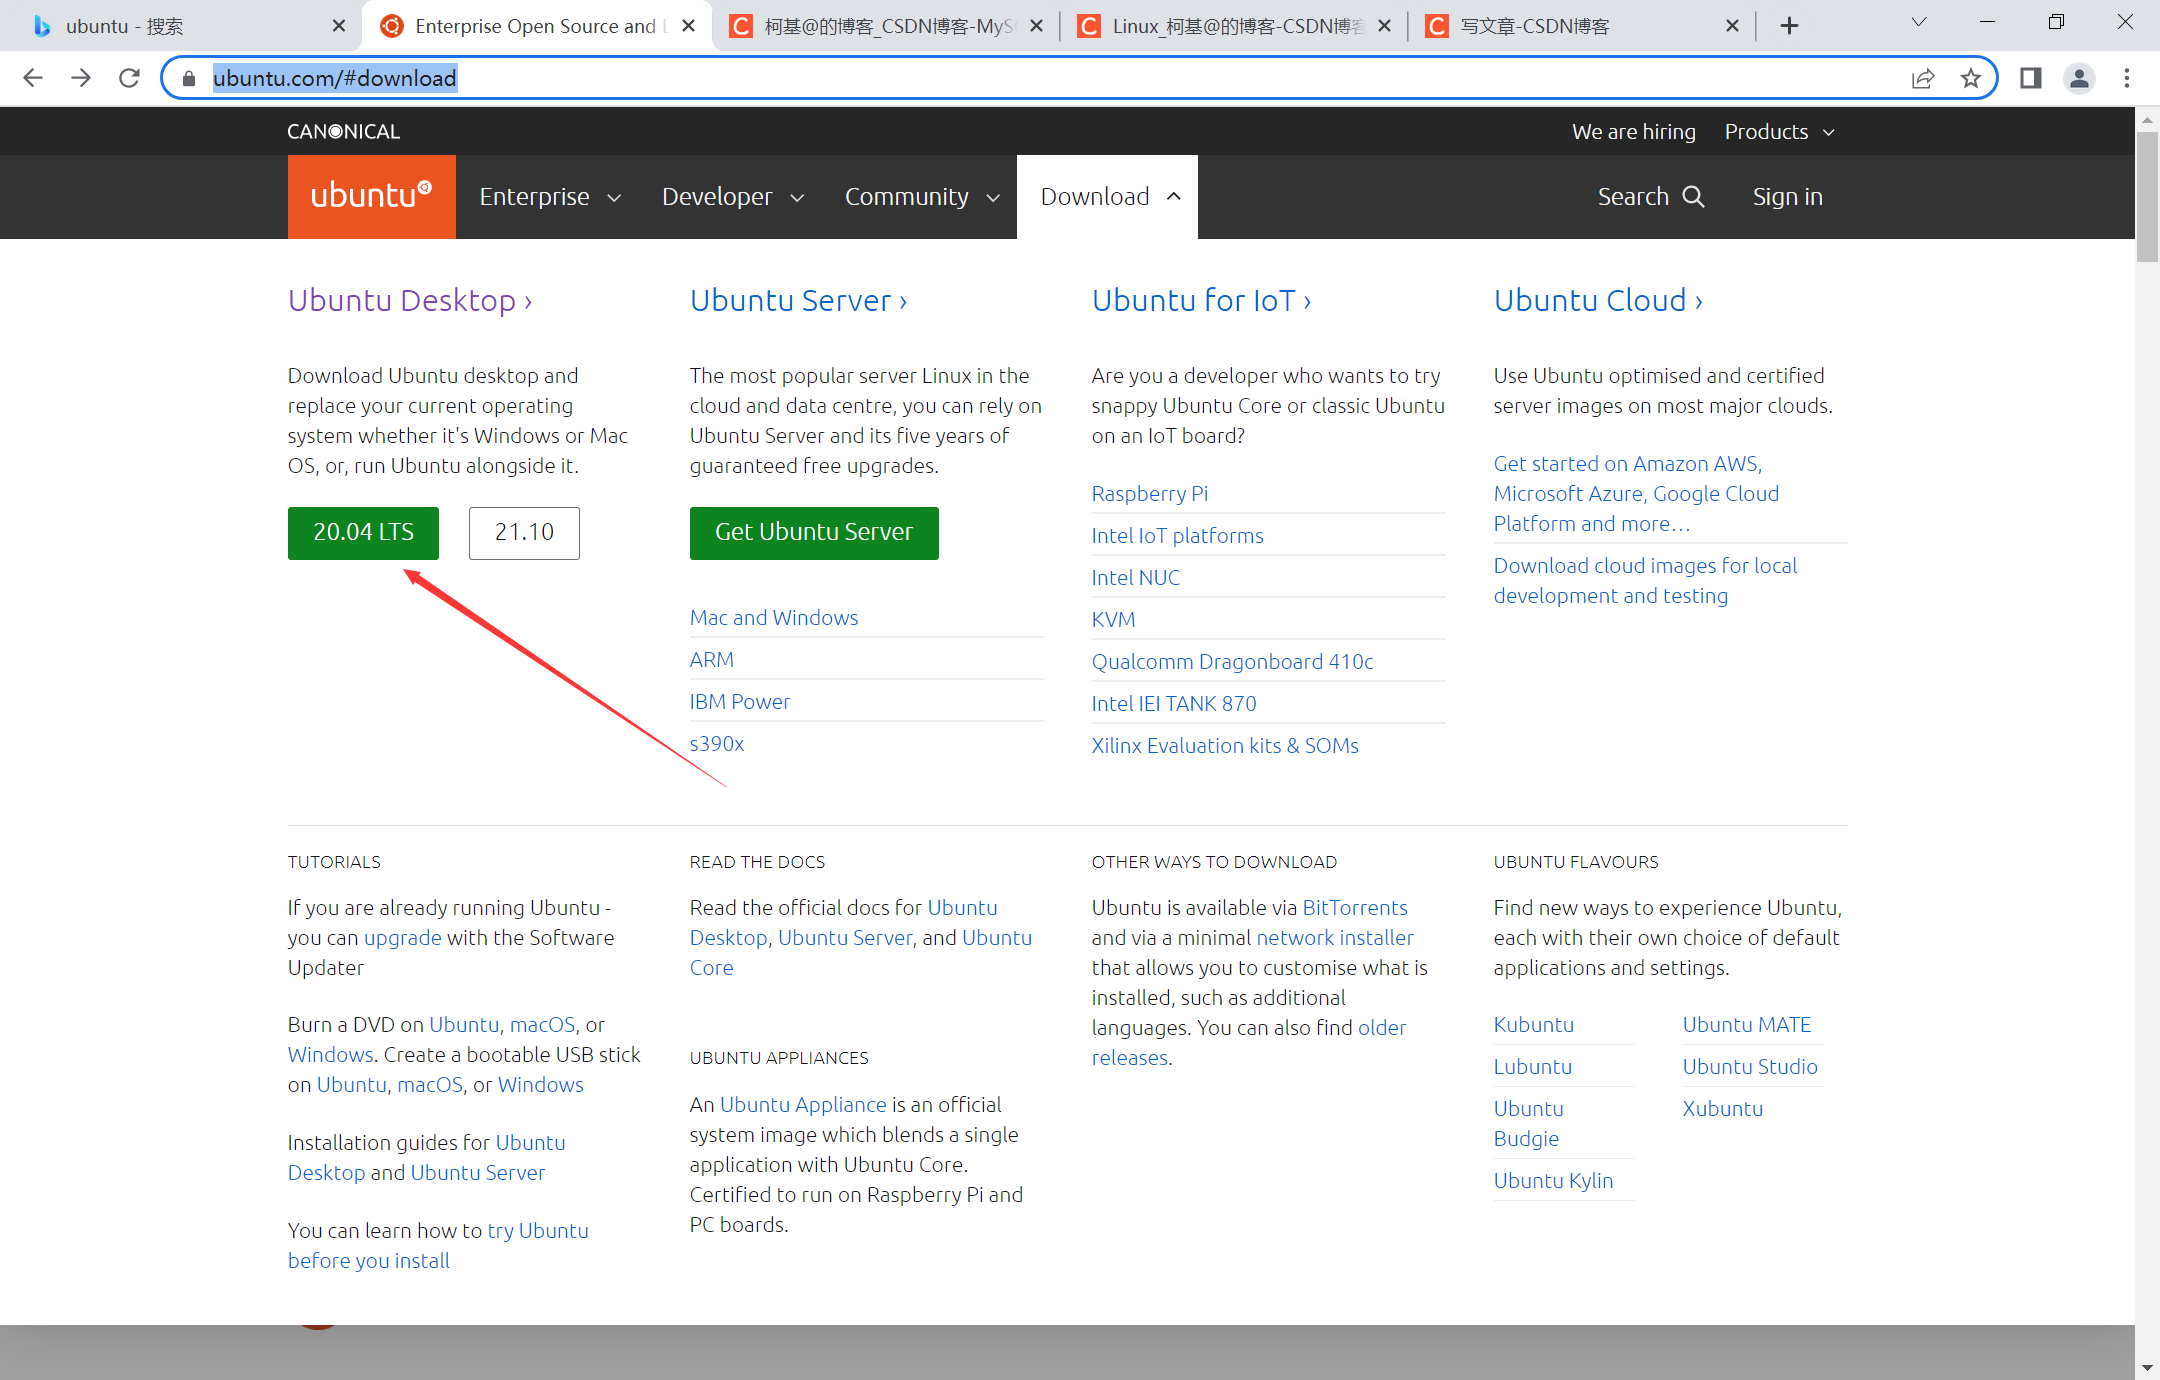The height and width of the screenshot is (1380, 2160).
Task: Expand the Enterprise dropdown menu
Action: 550,196
